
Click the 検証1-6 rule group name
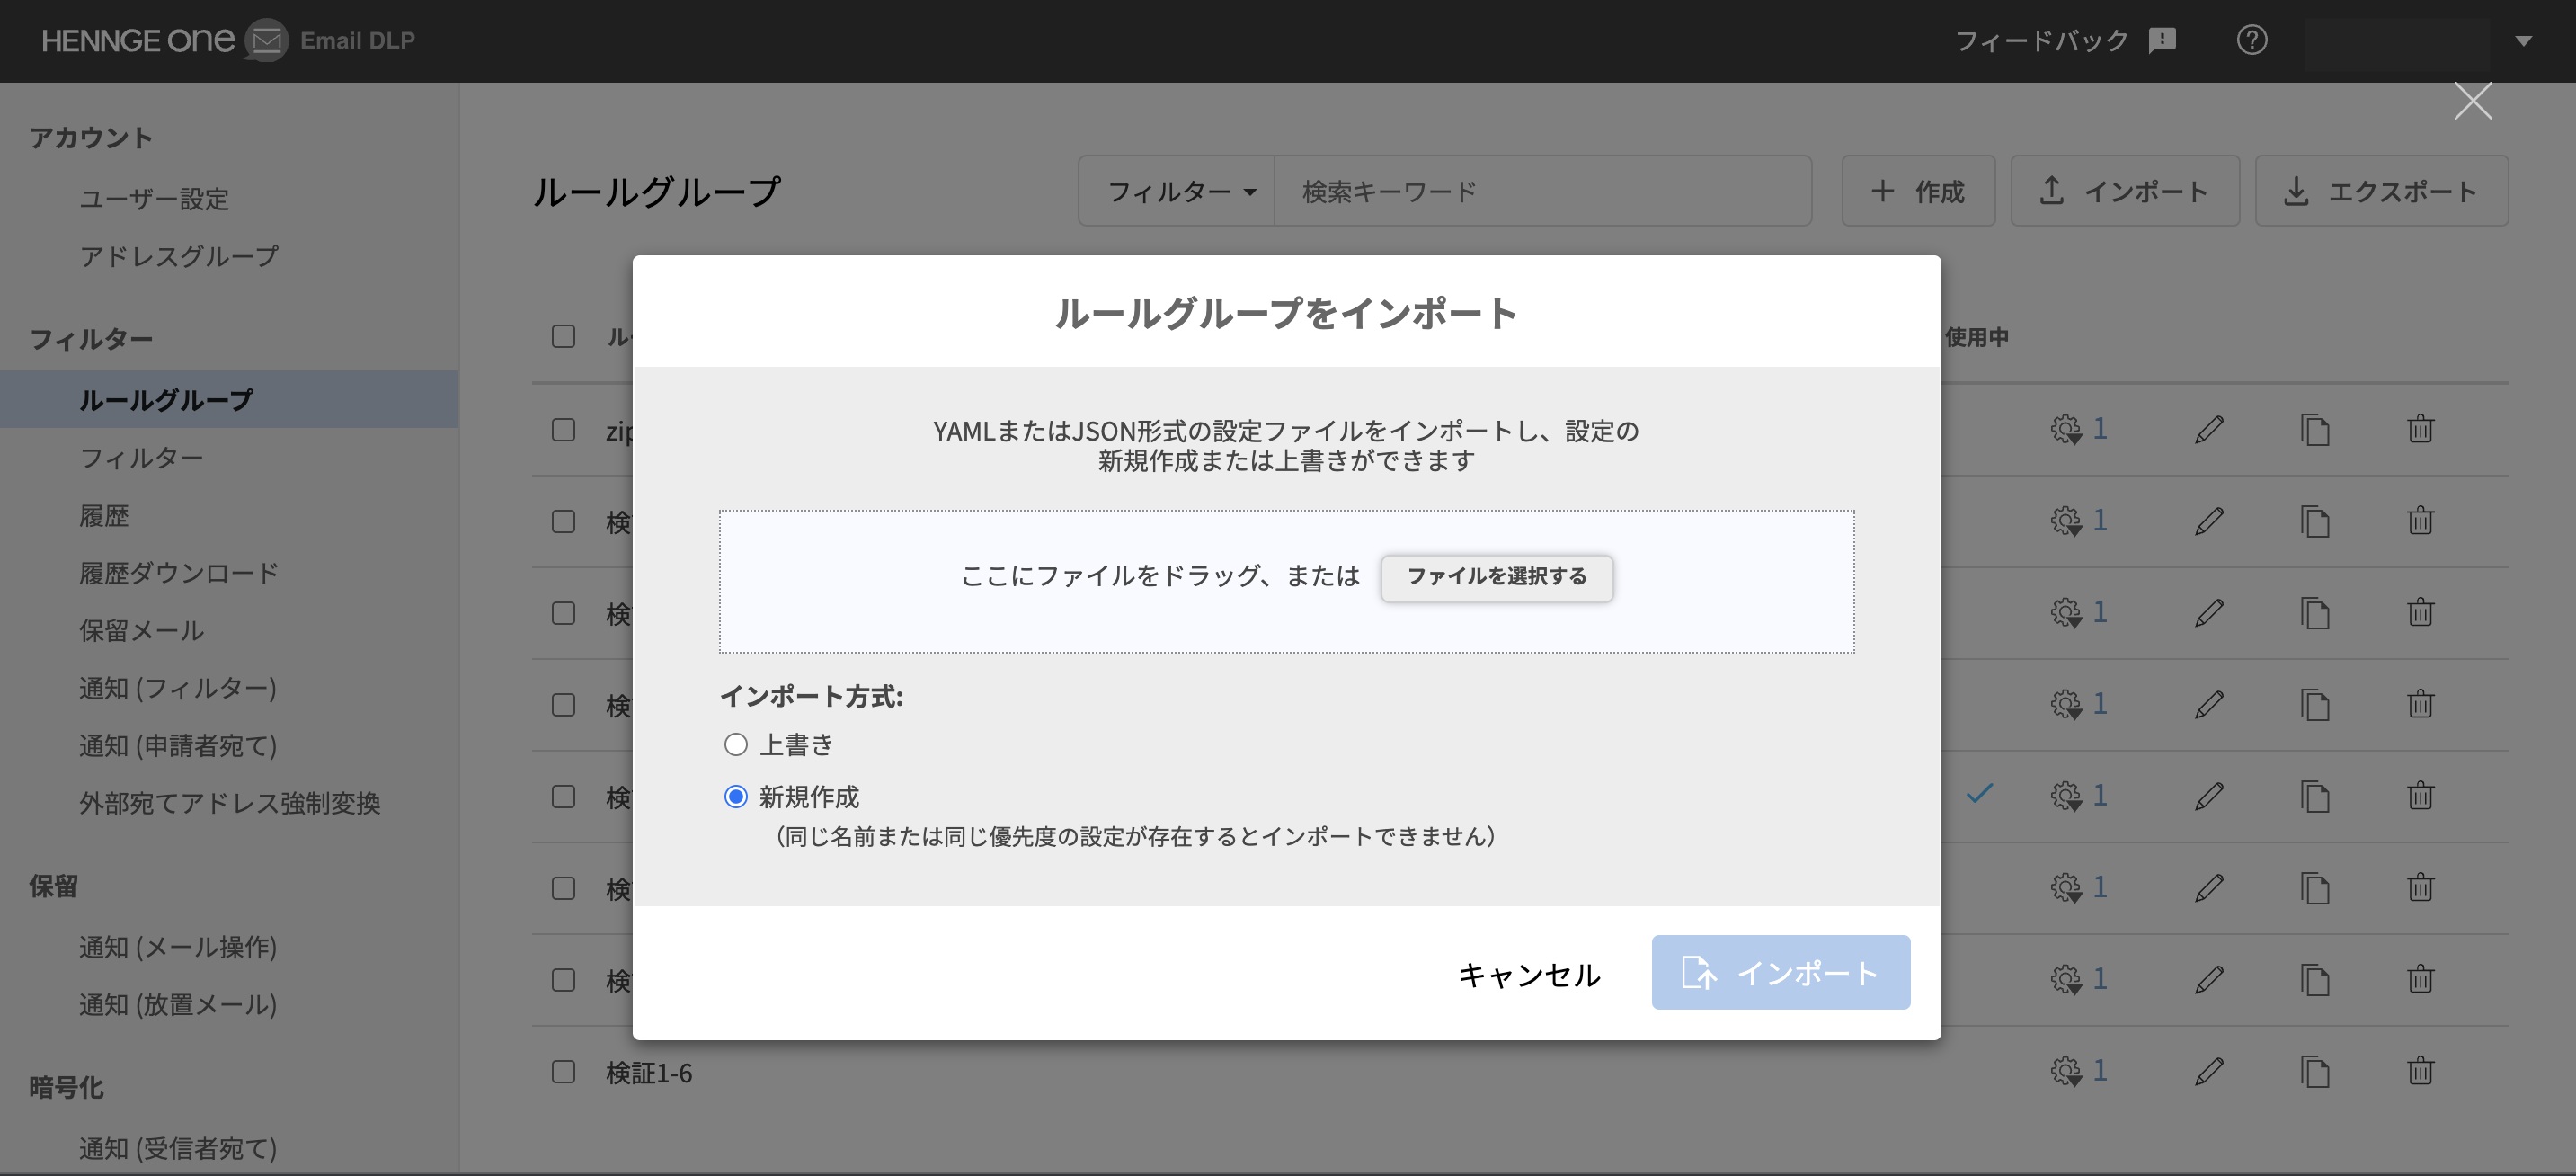pos(649,1073)
